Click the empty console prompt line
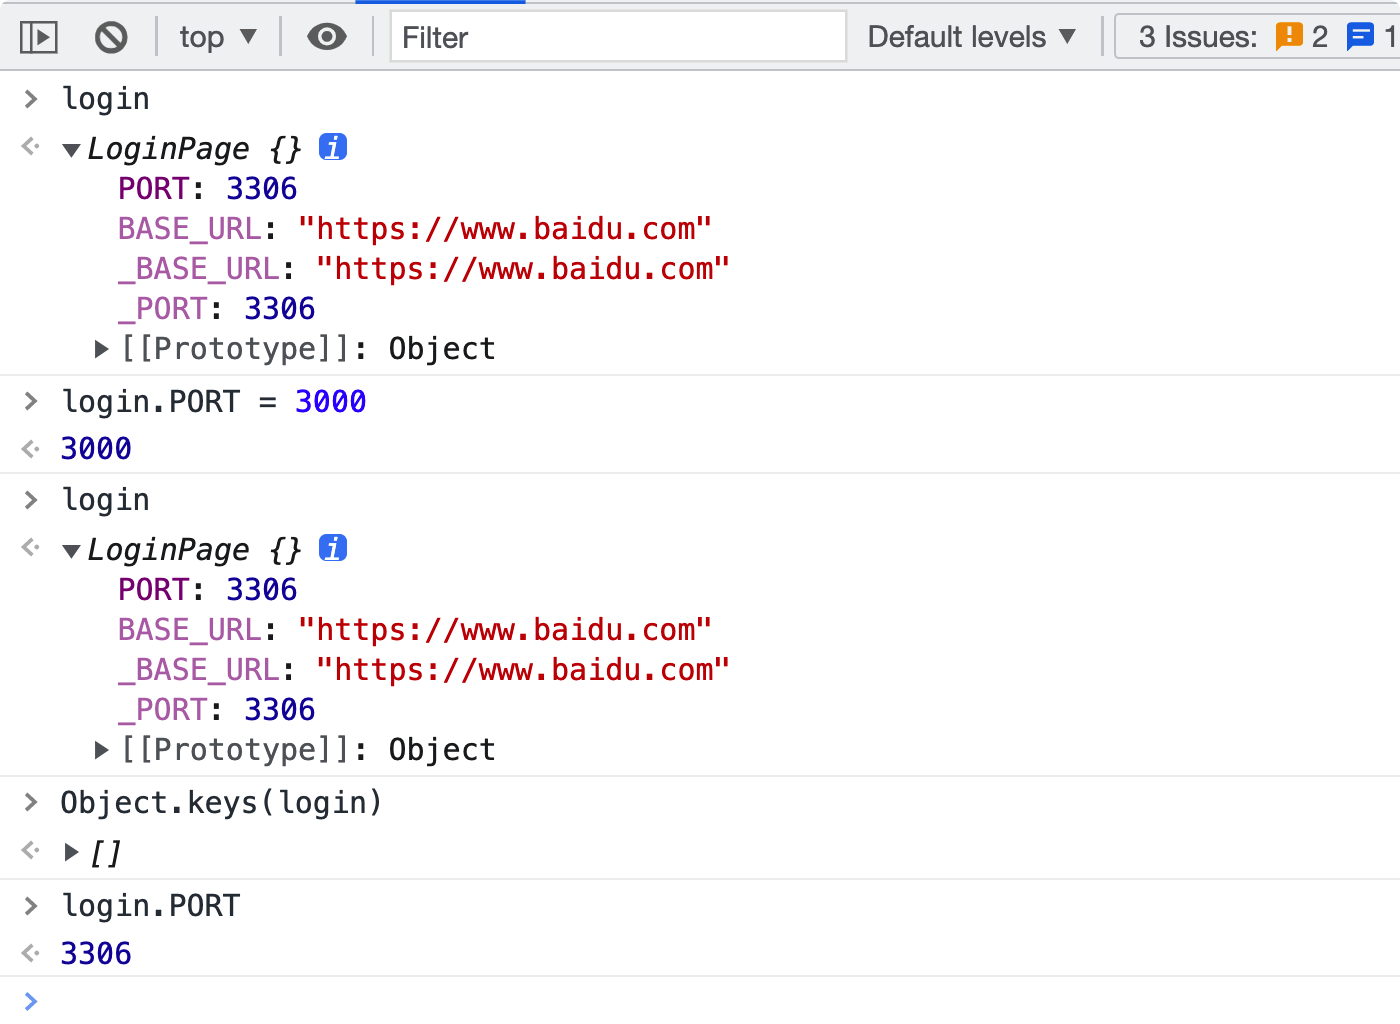Viewport: 1400px width, 1024px height. 700,1001
